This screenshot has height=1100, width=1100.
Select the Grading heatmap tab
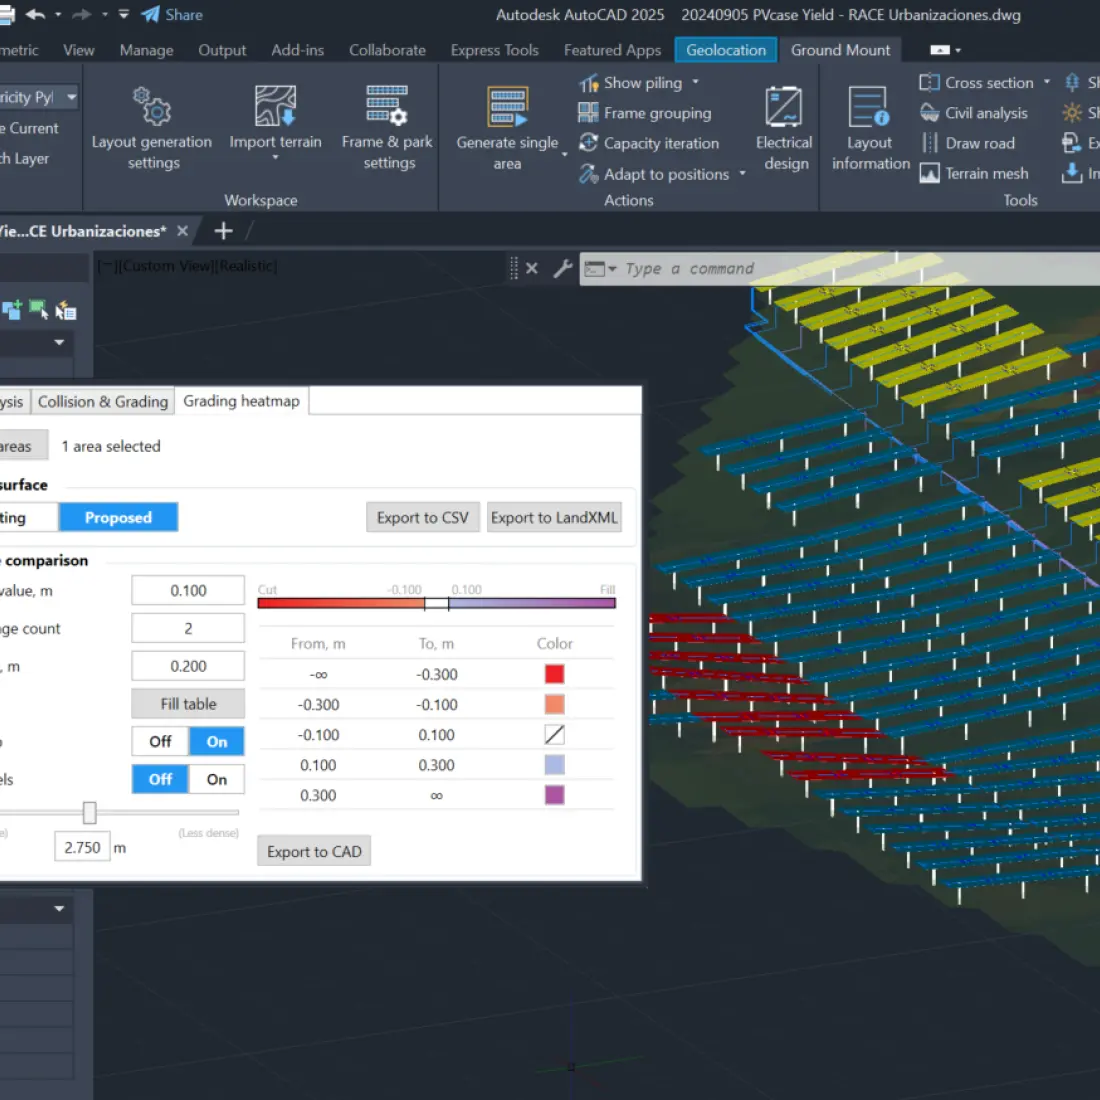coord(241,401)
